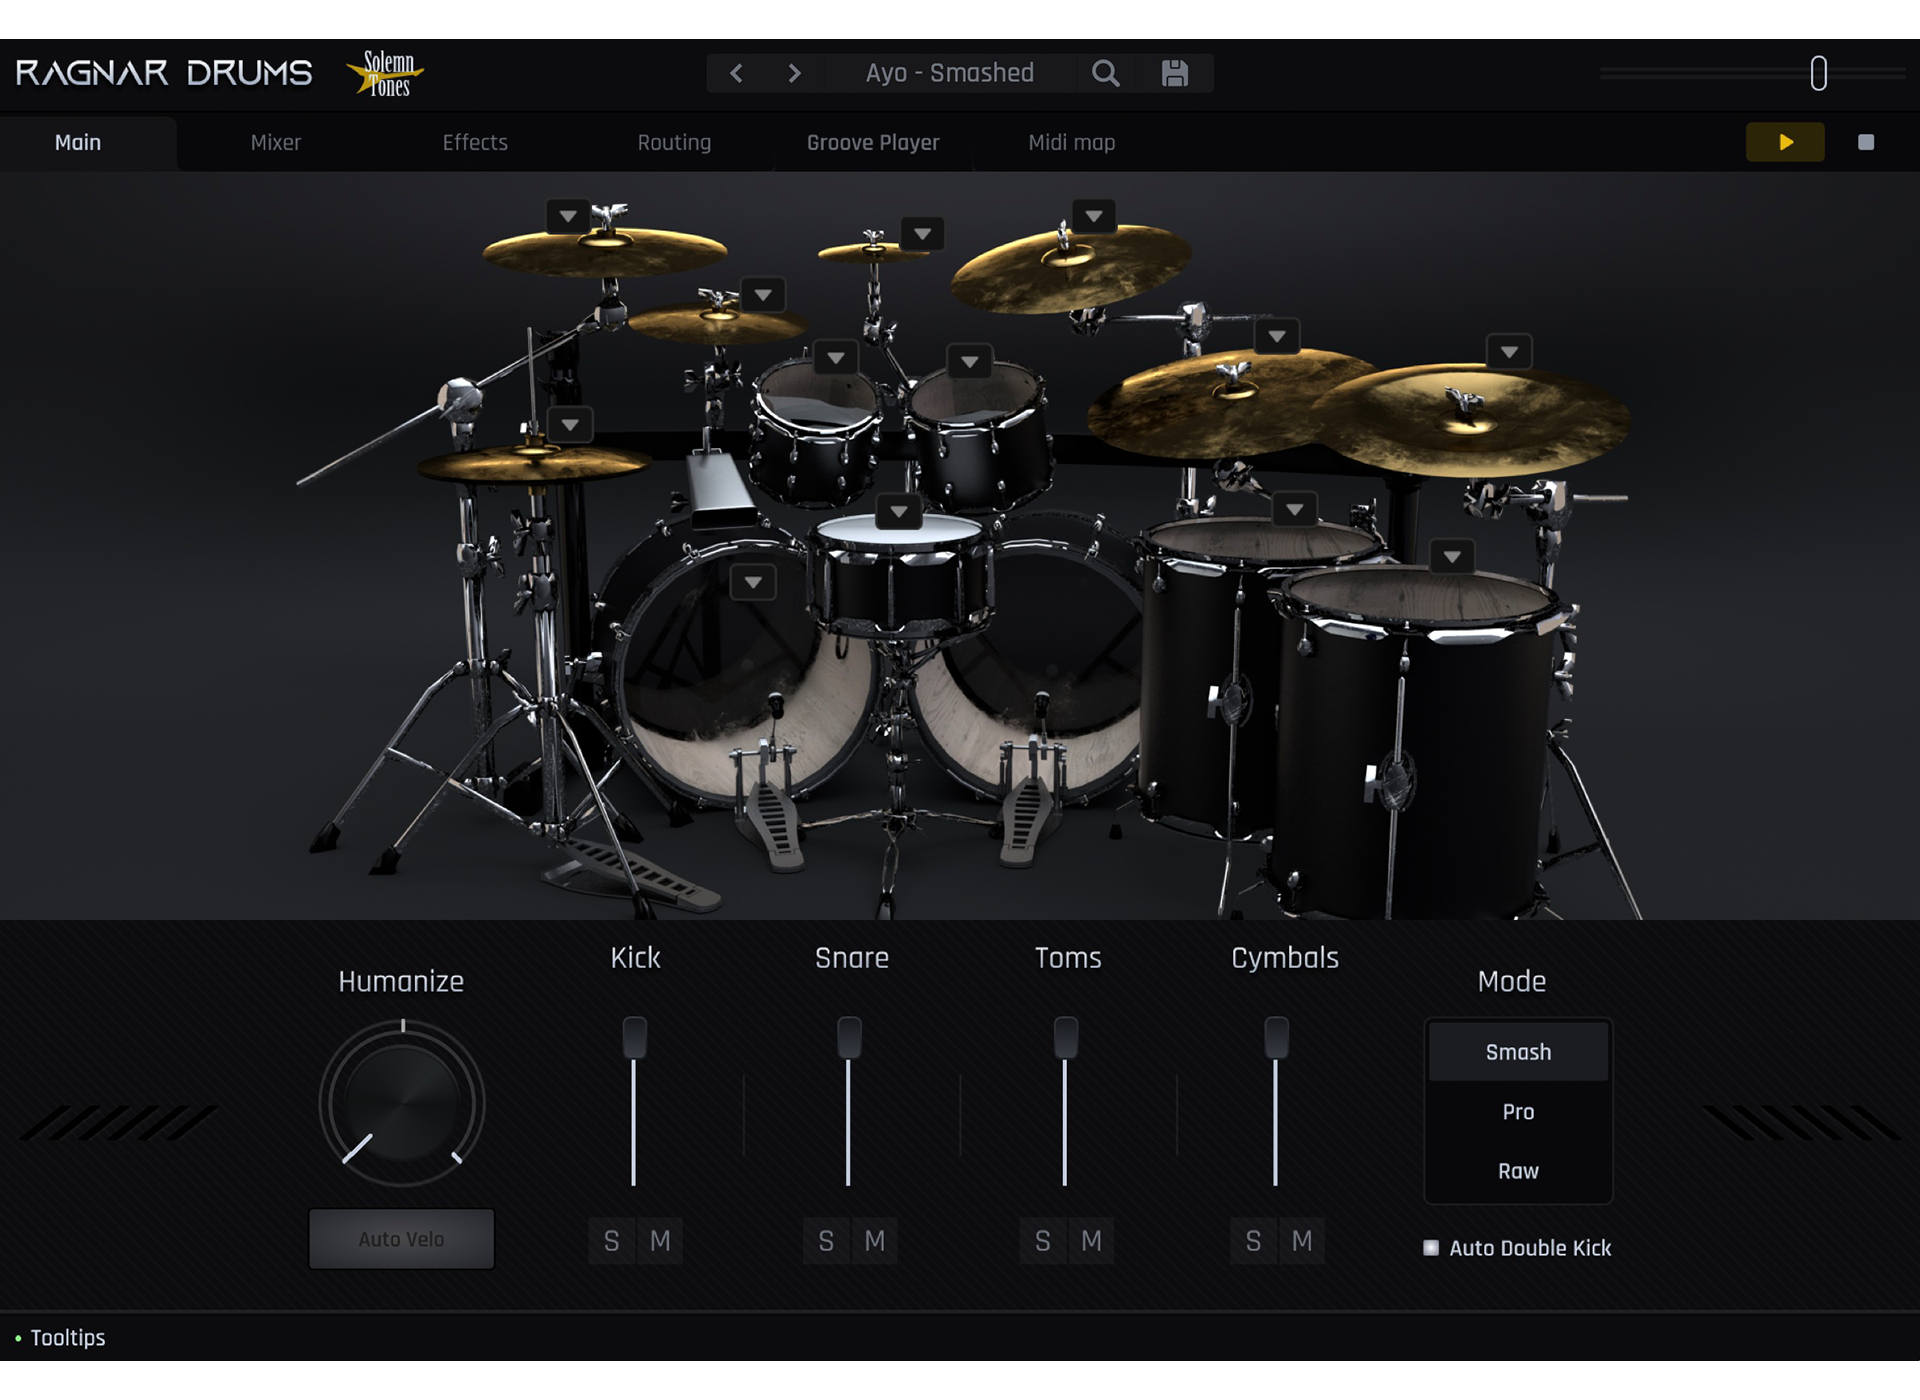The height and width of the screenshot is (1400, 1920).
Task: Open the Groove Player tab
Action: tap(873, 142)
